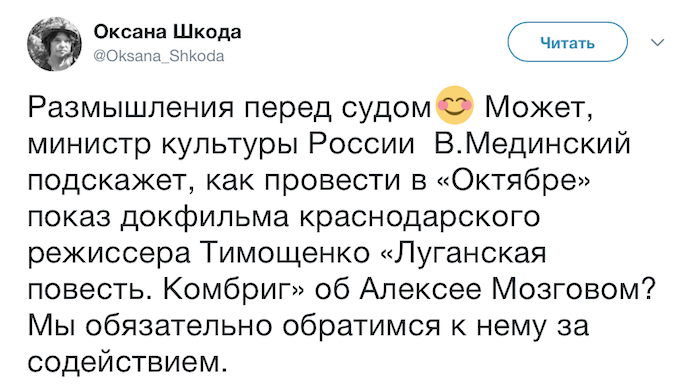Viewport: 700px width, 388px height.
Task: Click the name Мозговом in tweet
Action: [x=573, y=290]
